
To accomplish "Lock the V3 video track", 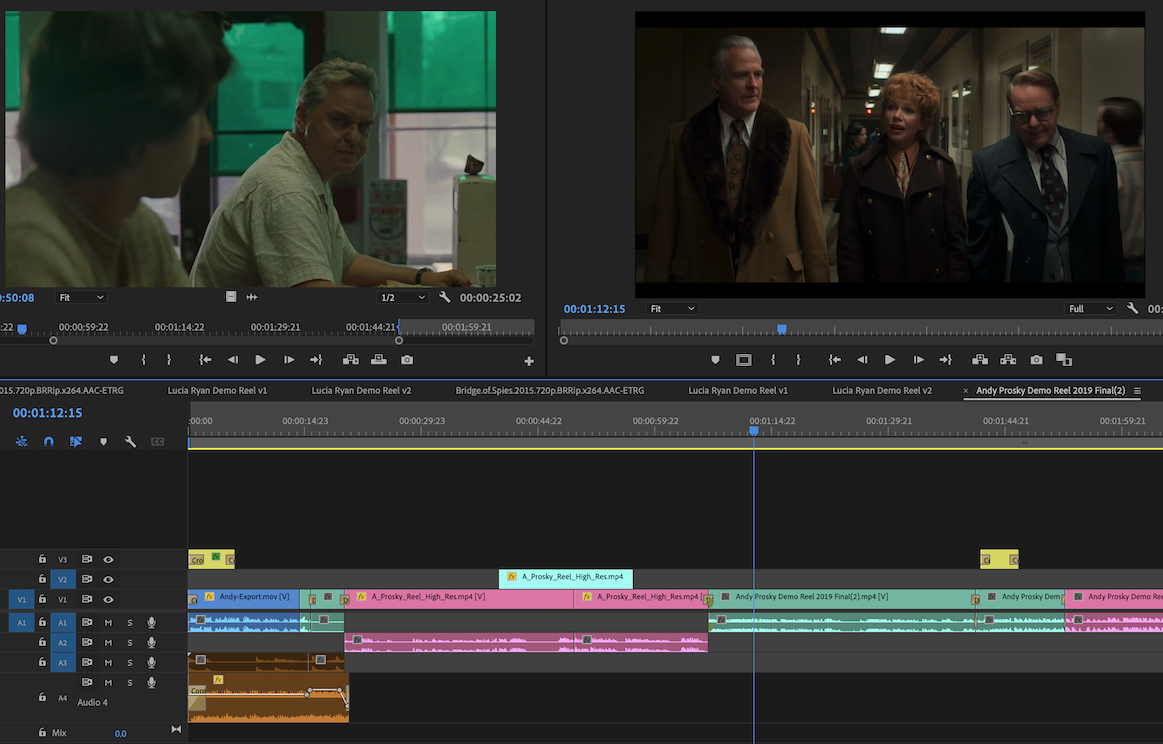I will click(42, 559).
